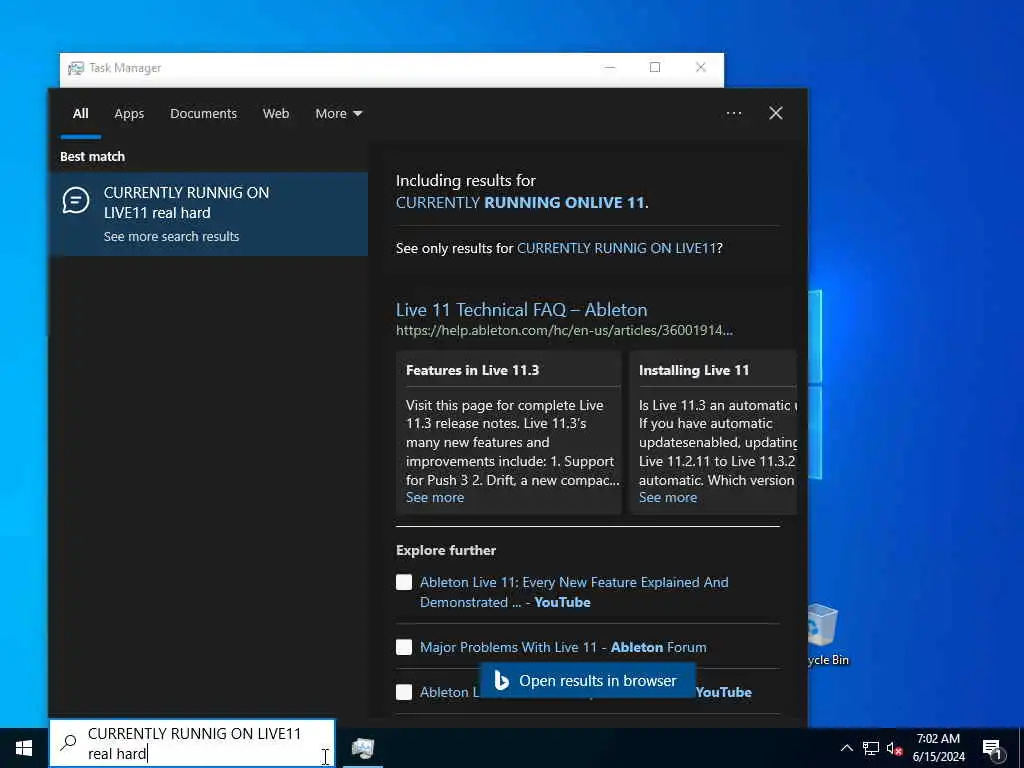Click thumbnail beside Every New Feature Explained link
This screenshot has height=768, width=1024.
[x=404, y=583]
